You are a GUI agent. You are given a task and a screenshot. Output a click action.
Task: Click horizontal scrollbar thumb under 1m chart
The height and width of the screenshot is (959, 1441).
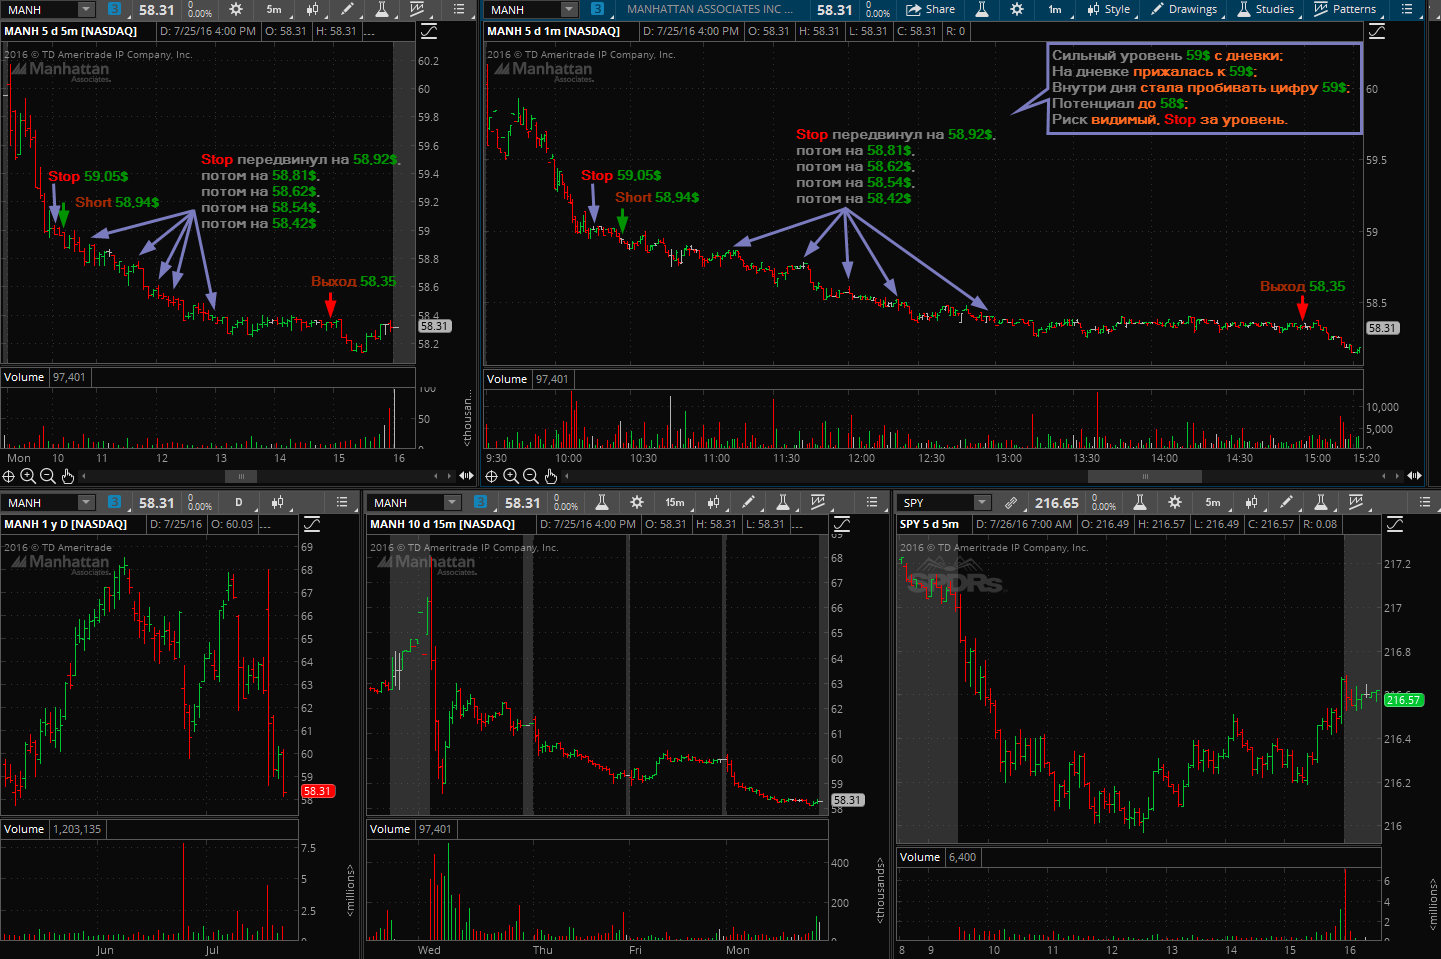[1145, 476]
